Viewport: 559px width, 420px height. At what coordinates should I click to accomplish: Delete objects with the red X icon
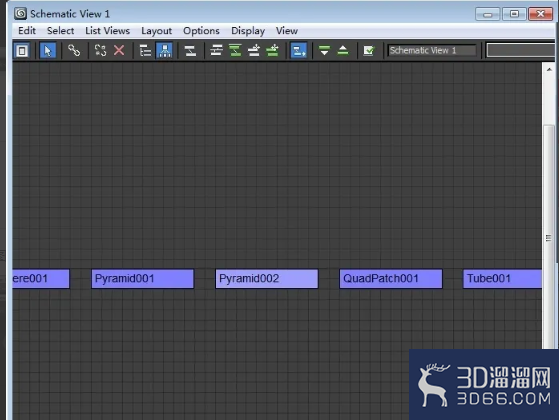tap(119, 50)
